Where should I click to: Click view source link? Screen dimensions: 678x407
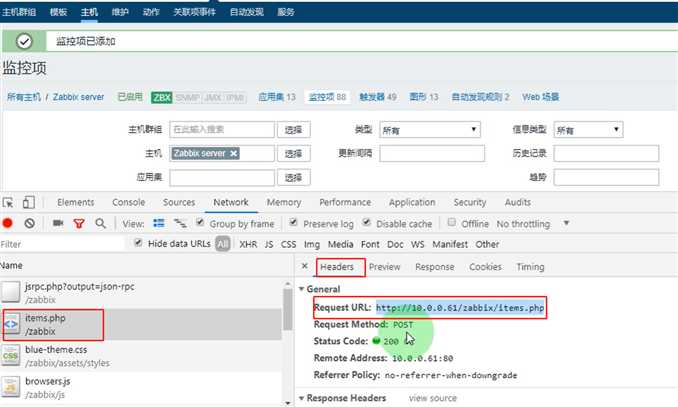click(433, 398)
